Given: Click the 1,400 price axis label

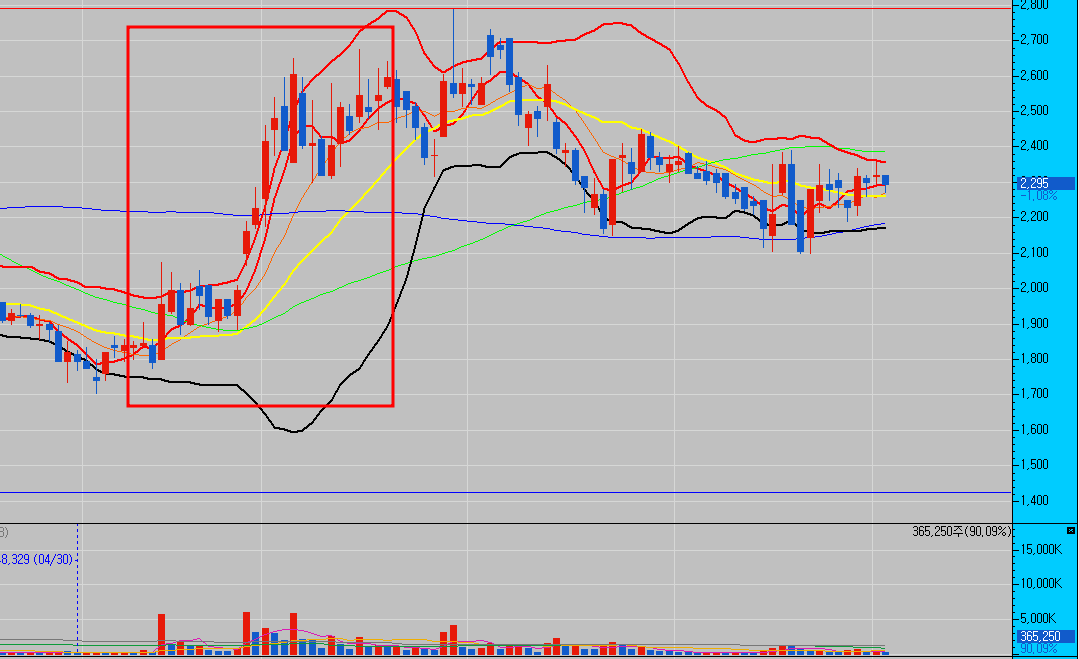Looking at the screenshot, I should [1034, 500].
